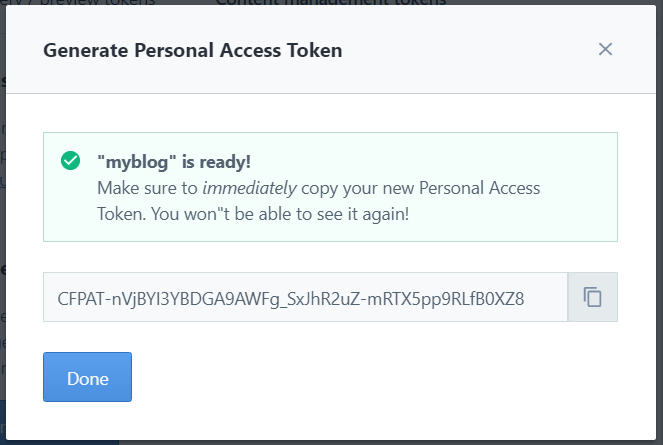Close the Generate Personal Access Token dialog
Screen dimensions: 663x445
(x=605, y=49)
